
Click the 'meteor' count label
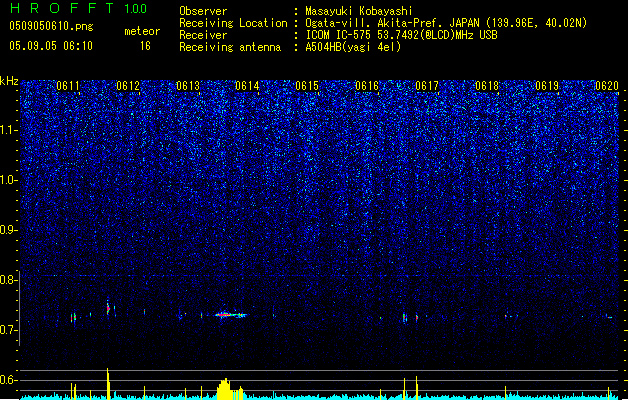coord(142,31)
